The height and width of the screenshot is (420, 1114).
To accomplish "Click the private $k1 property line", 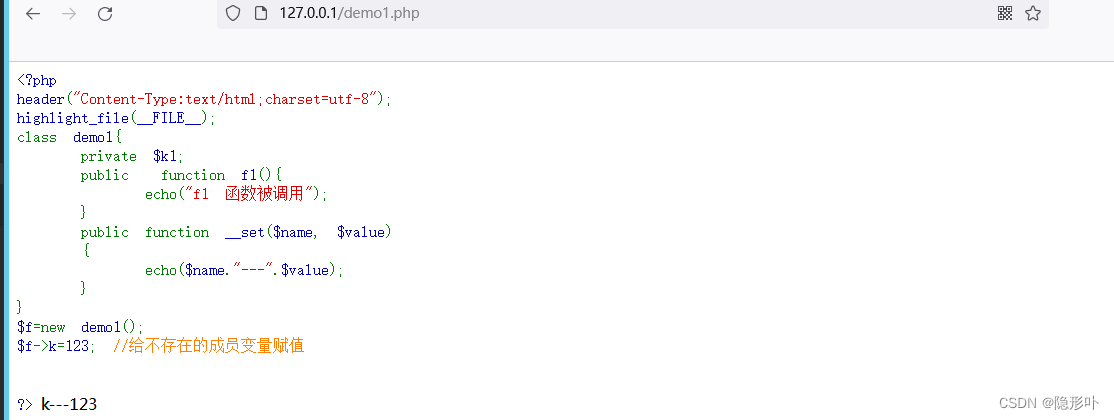I will tap(132, 156).
